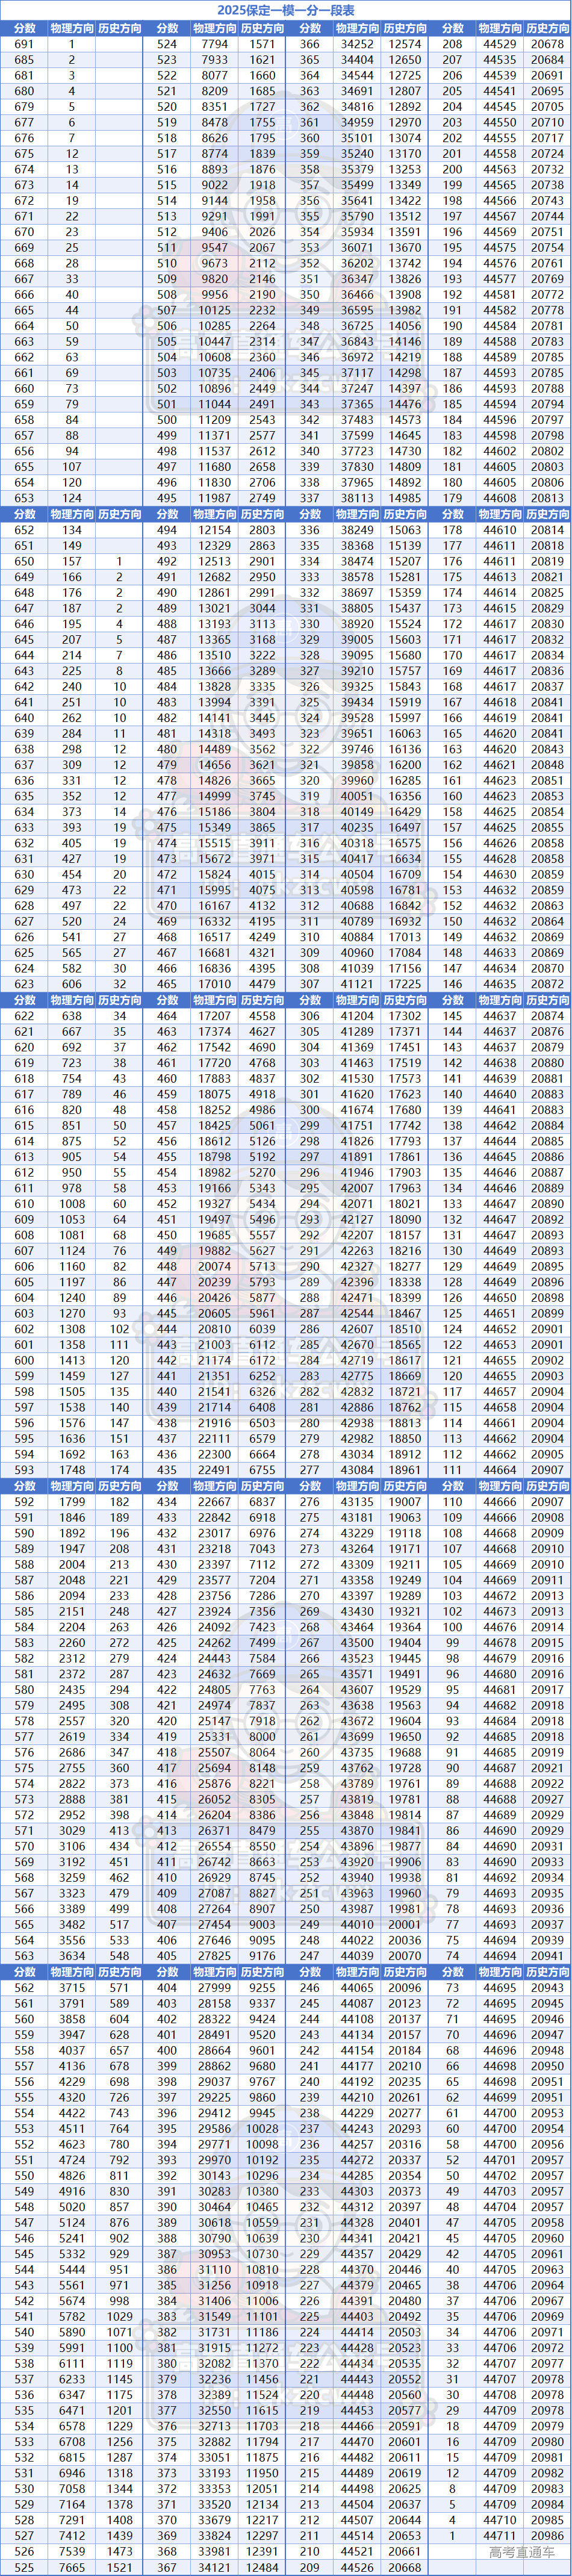Select physics count 44529 beside score 208
This screenshot has height=2576, width=572.
point(500,44)
